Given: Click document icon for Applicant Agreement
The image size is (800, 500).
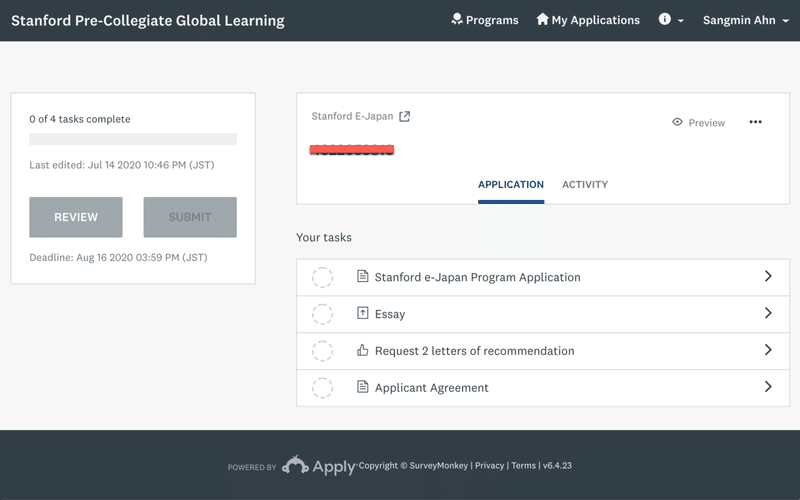Looking at the screenshot, I should (362, 387).
